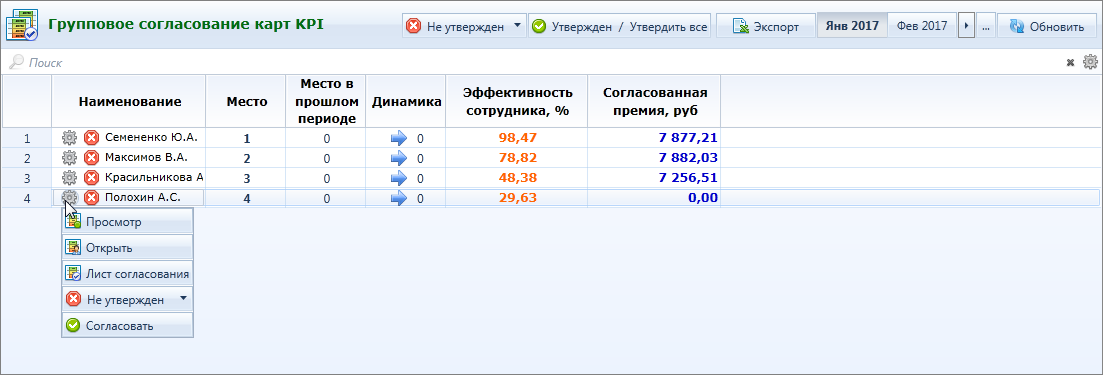The image size is (1103, 375).
Task: Clear search with the small x icon
Action: (x=1071, y=63)
